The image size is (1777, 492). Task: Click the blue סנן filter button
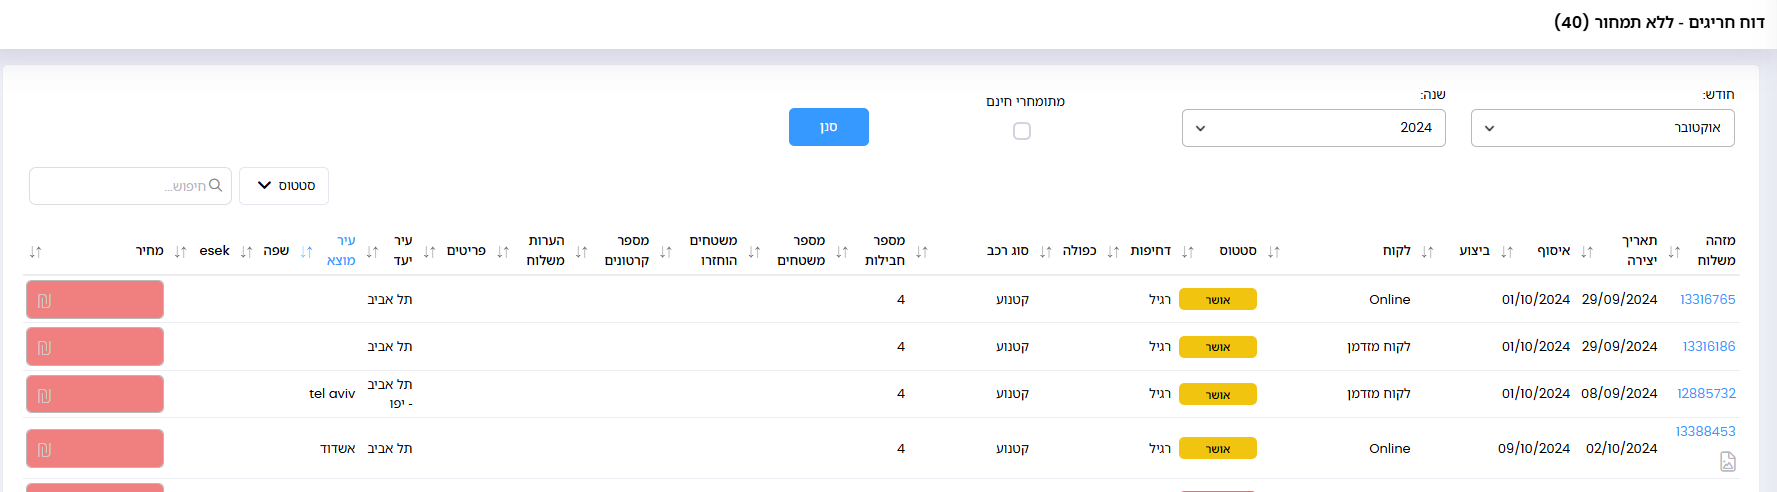click(x=829, y=127)
